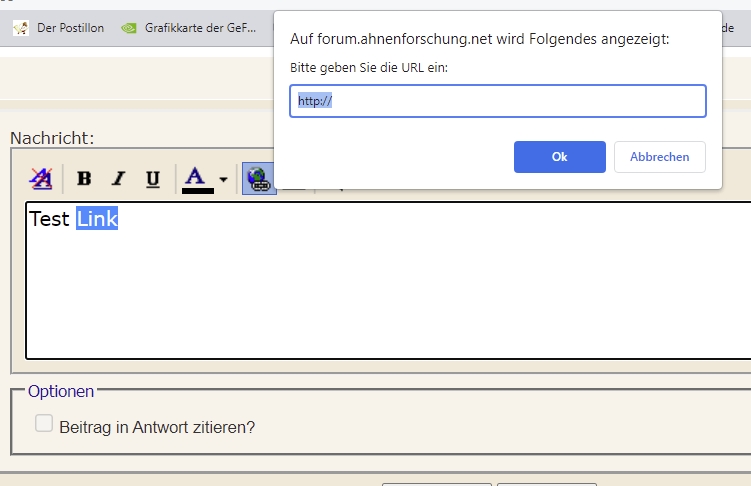The image size is (751, 486).
Task: Apply font color with the A icon
Action: (x=196, y=176)
